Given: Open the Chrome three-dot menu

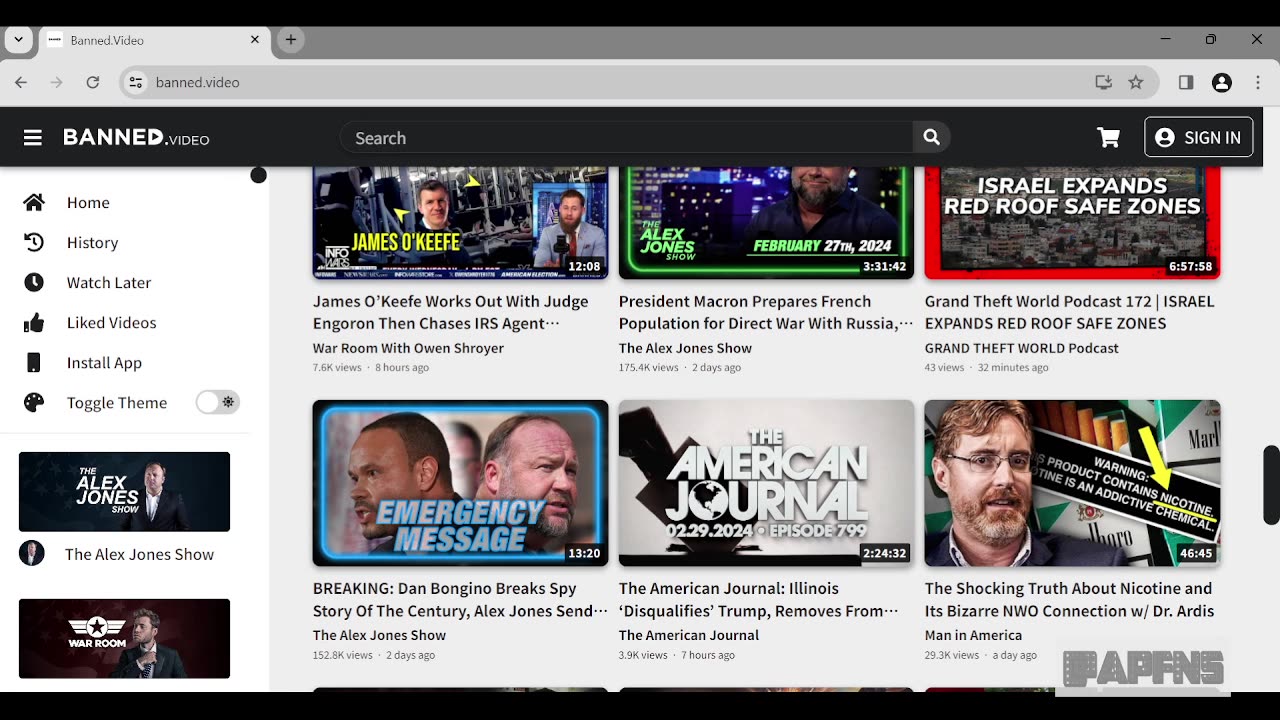Looking at the screenshot, I should click(x=1258, y=82).
